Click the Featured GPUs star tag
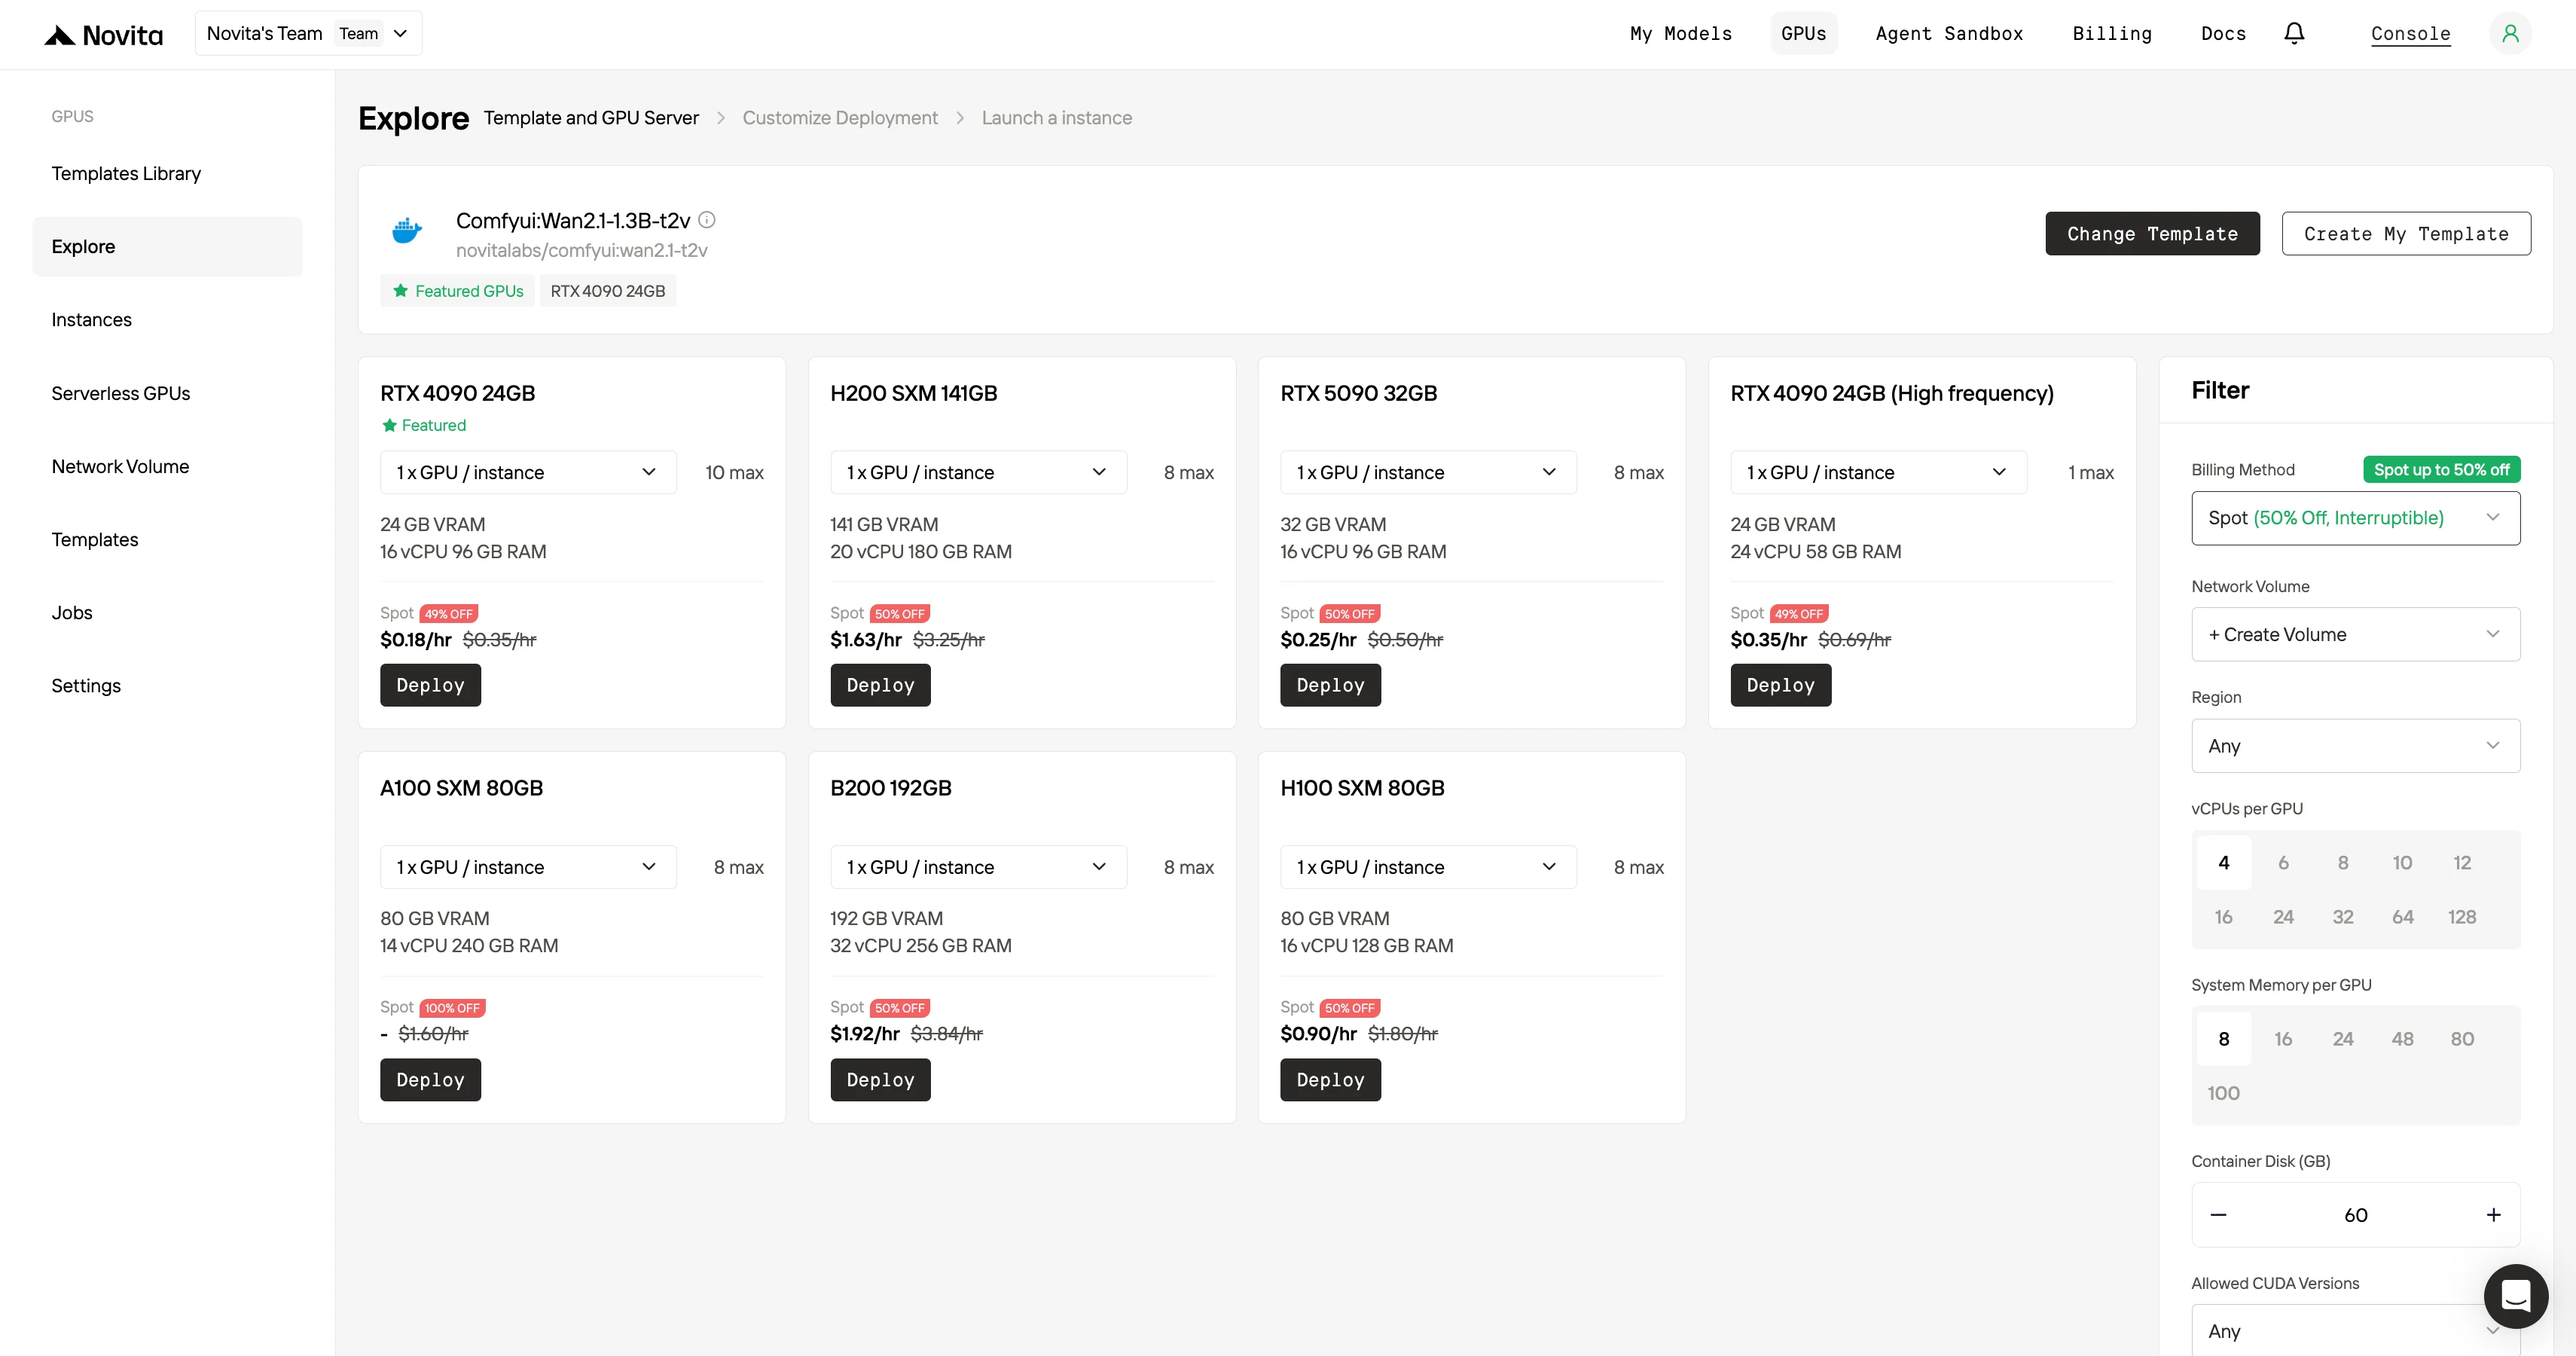Viewport: 2576px width, 1356px height. tap(457, 291)
